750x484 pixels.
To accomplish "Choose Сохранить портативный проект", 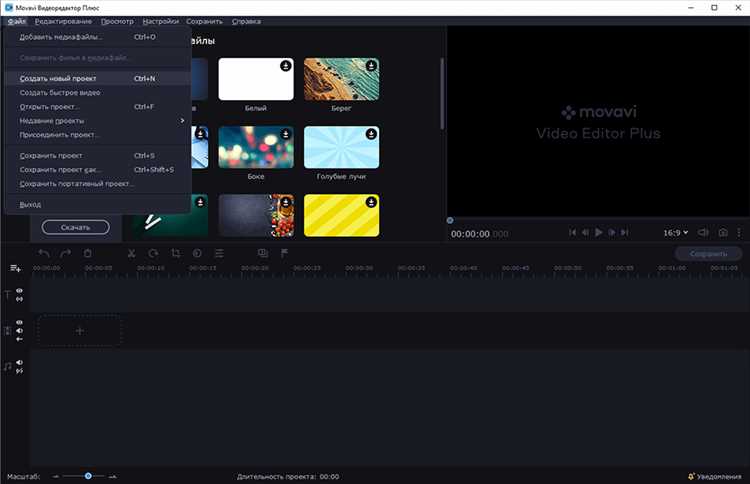I will [x=98, y=184].
